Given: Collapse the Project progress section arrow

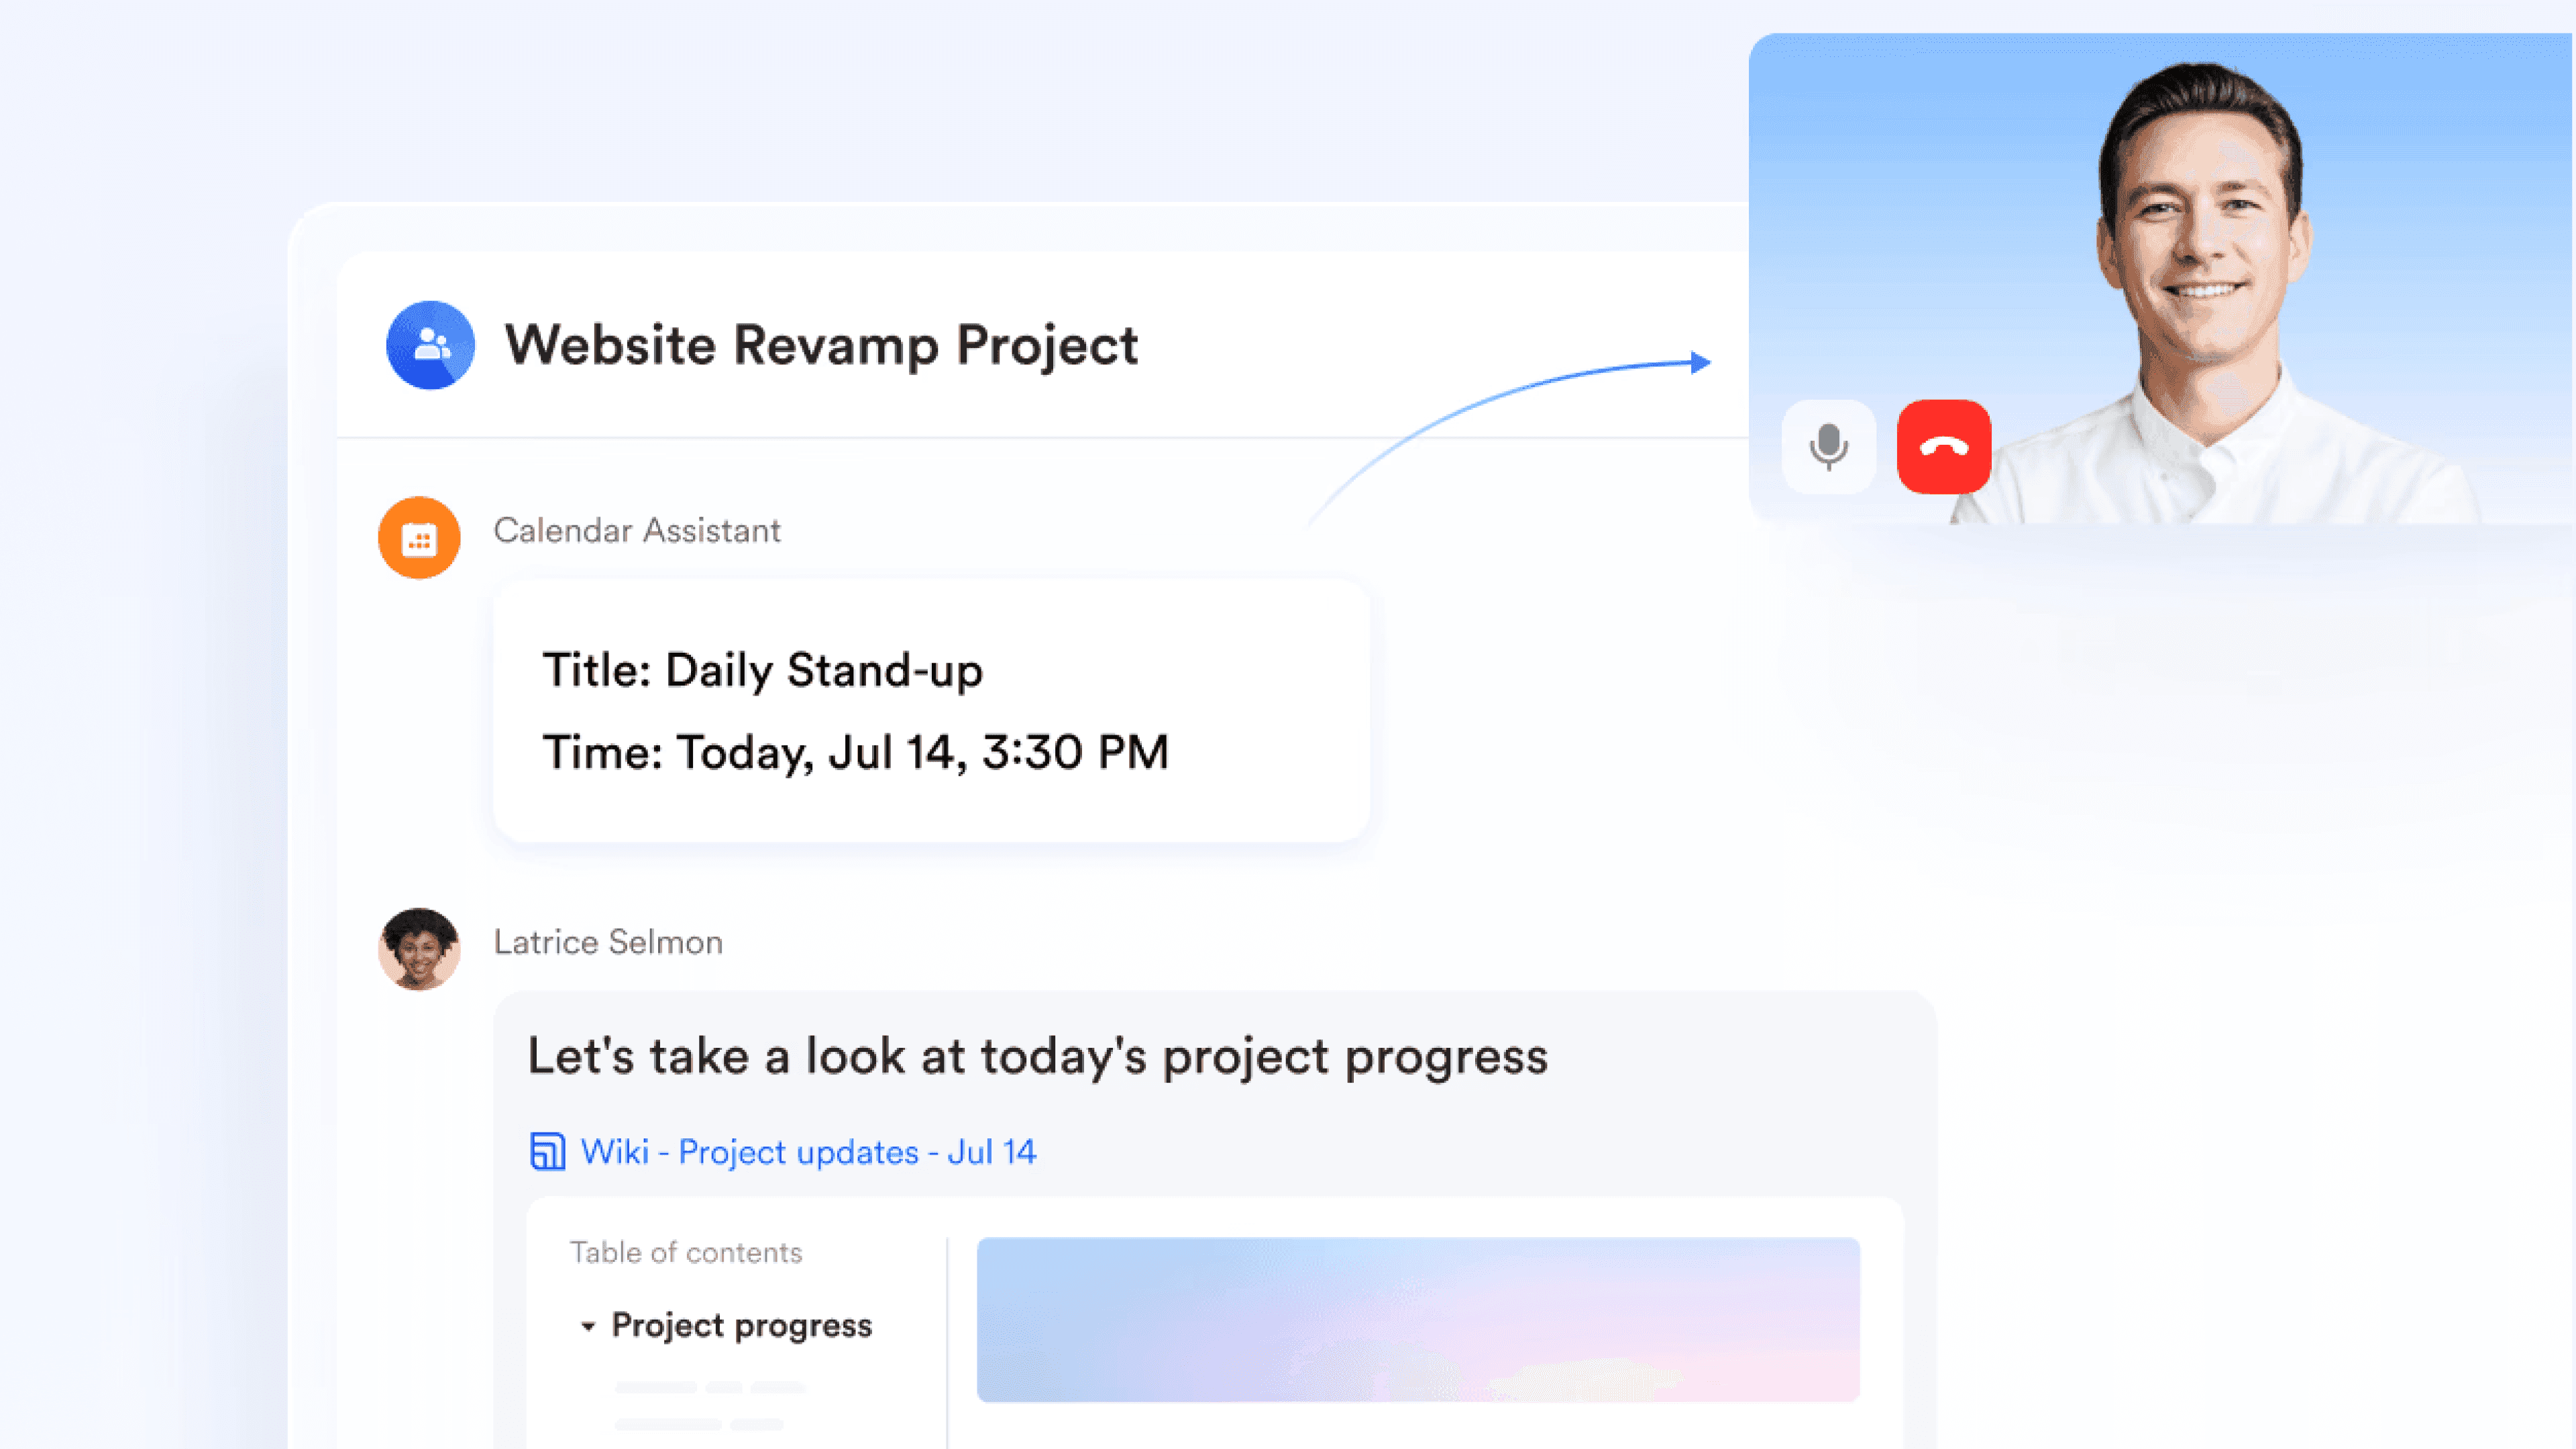Looking at the screenshot, I should [x=588, y=1327].
